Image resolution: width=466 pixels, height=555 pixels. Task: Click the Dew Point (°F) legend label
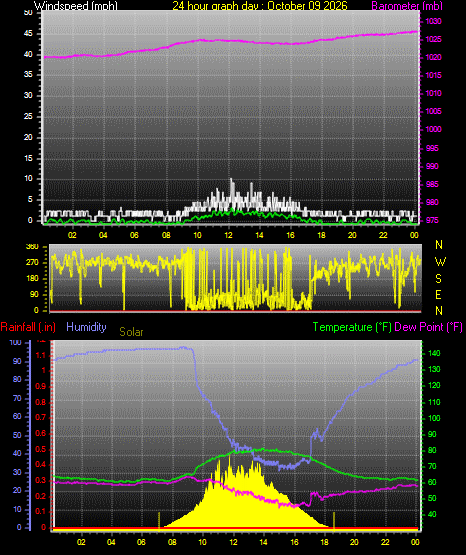[x=428, y=327]
